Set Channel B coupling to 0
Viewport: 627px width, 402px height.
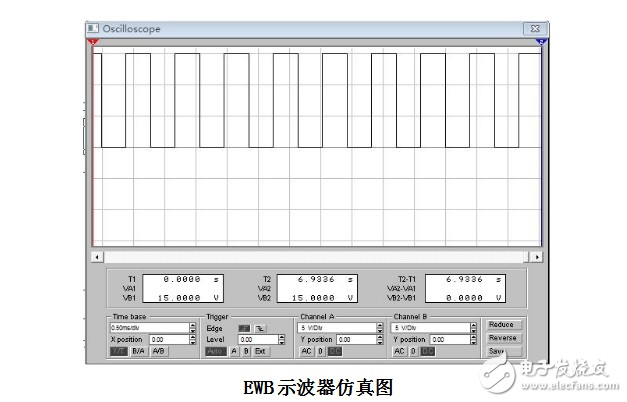point(413,351)
